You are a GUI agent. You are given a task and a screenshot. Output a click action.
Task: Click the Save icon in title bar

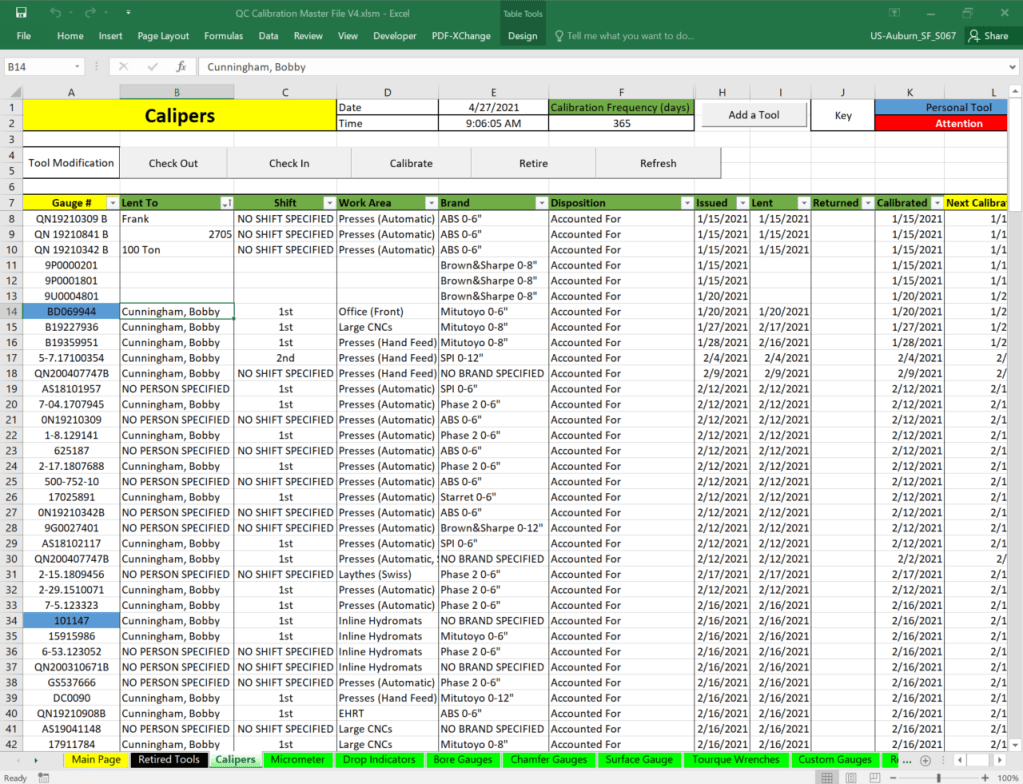point(21,13)
